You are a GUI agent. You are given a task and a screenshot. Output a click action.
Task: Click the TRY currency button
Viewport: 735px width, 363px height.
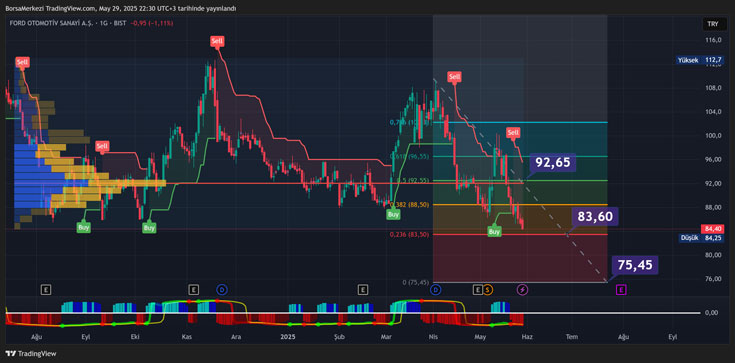click(712, 24)
